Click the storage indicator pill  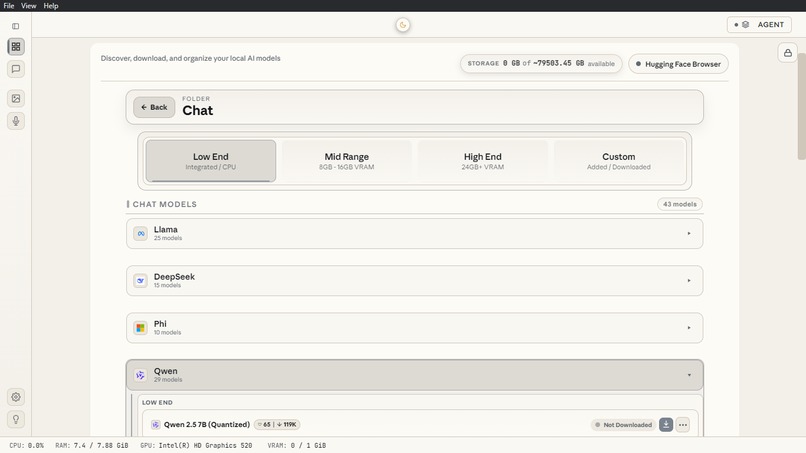pyautogui.click(x=541, y=63)
